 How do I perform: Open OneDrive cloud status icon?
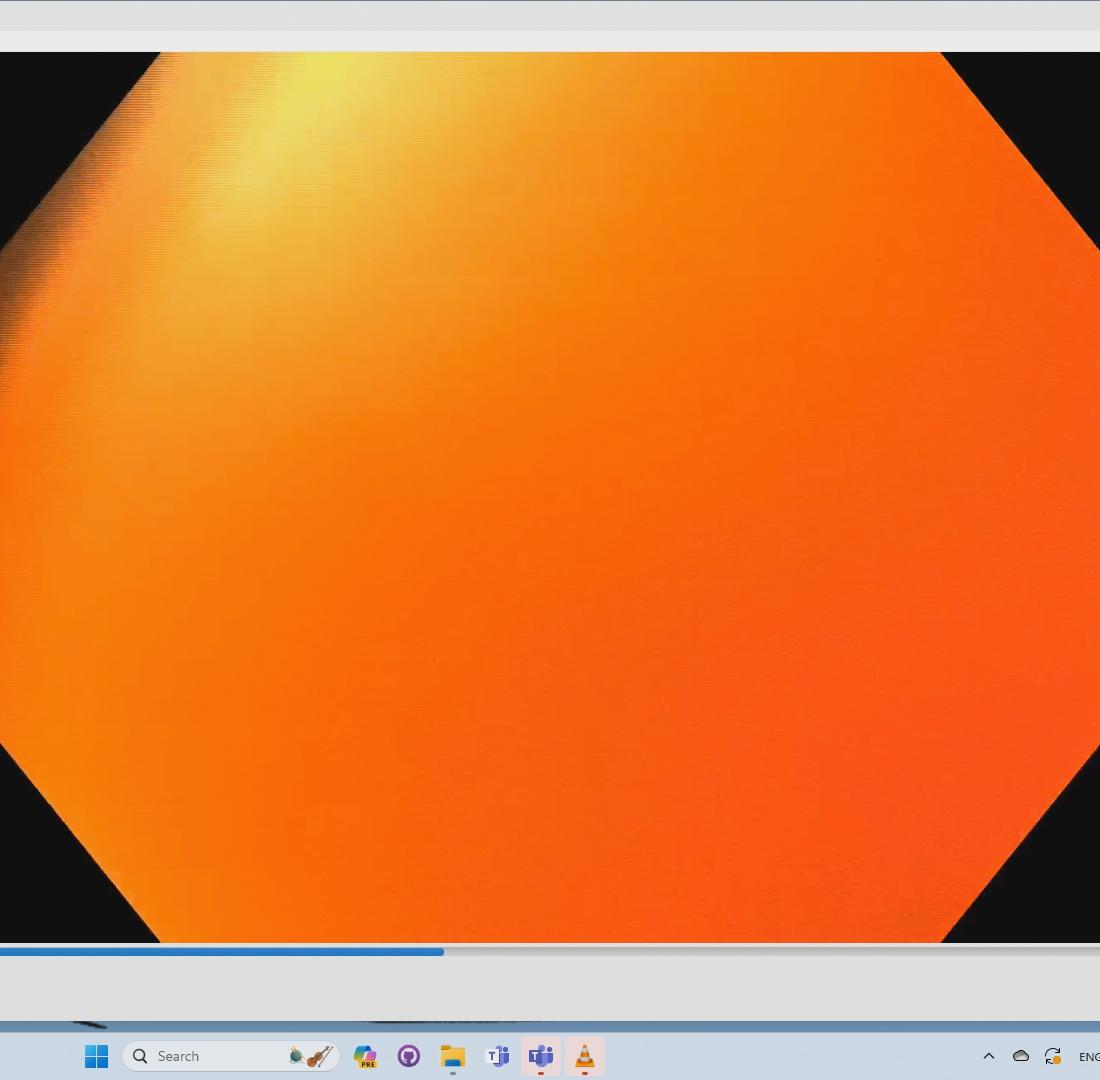point(1021,1056)
